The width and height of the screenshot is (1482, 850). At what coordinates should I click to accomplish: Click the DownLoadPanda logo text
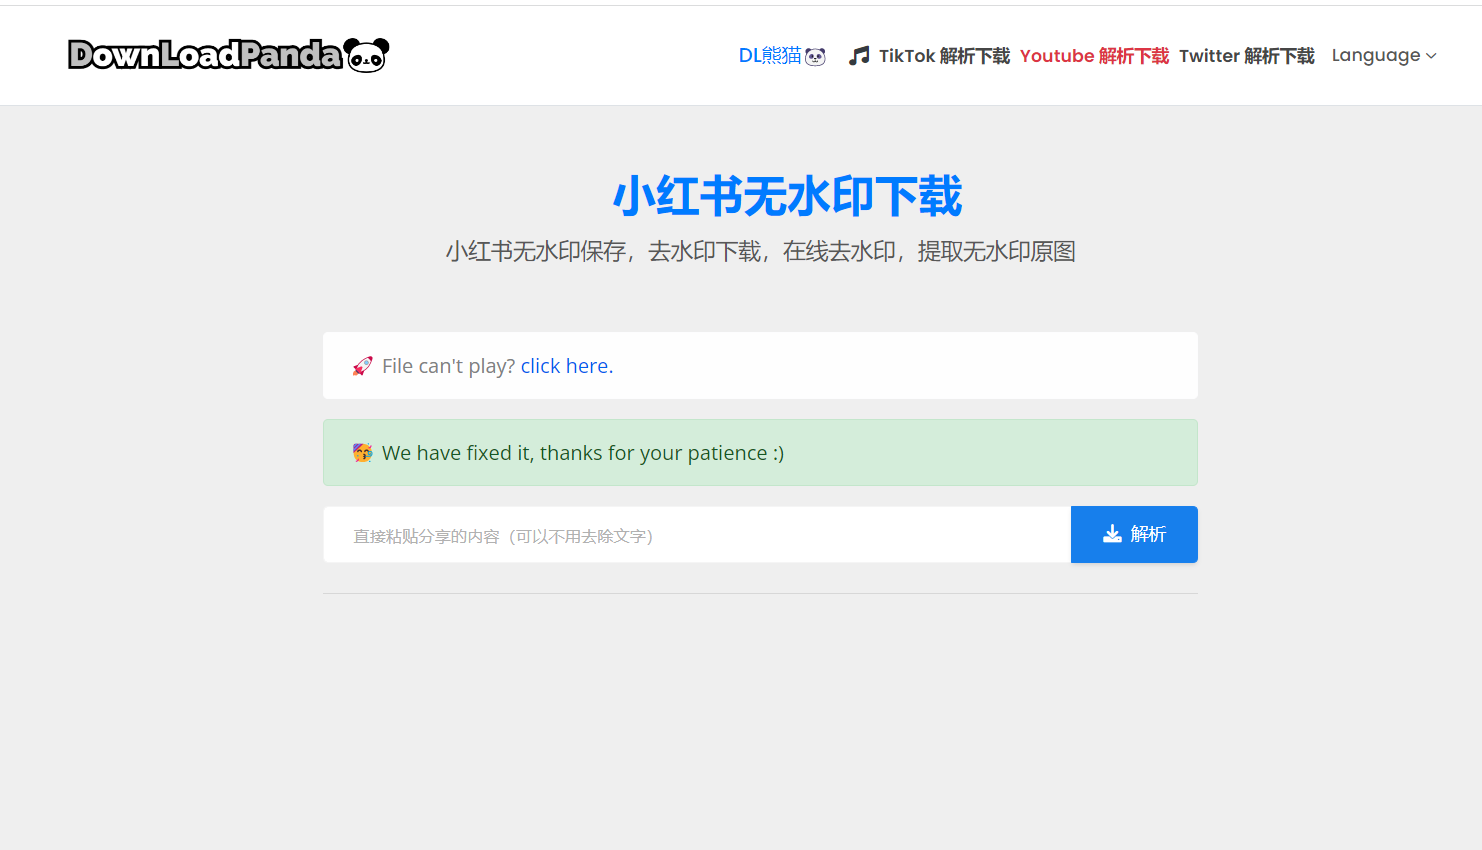coord(205,55)
